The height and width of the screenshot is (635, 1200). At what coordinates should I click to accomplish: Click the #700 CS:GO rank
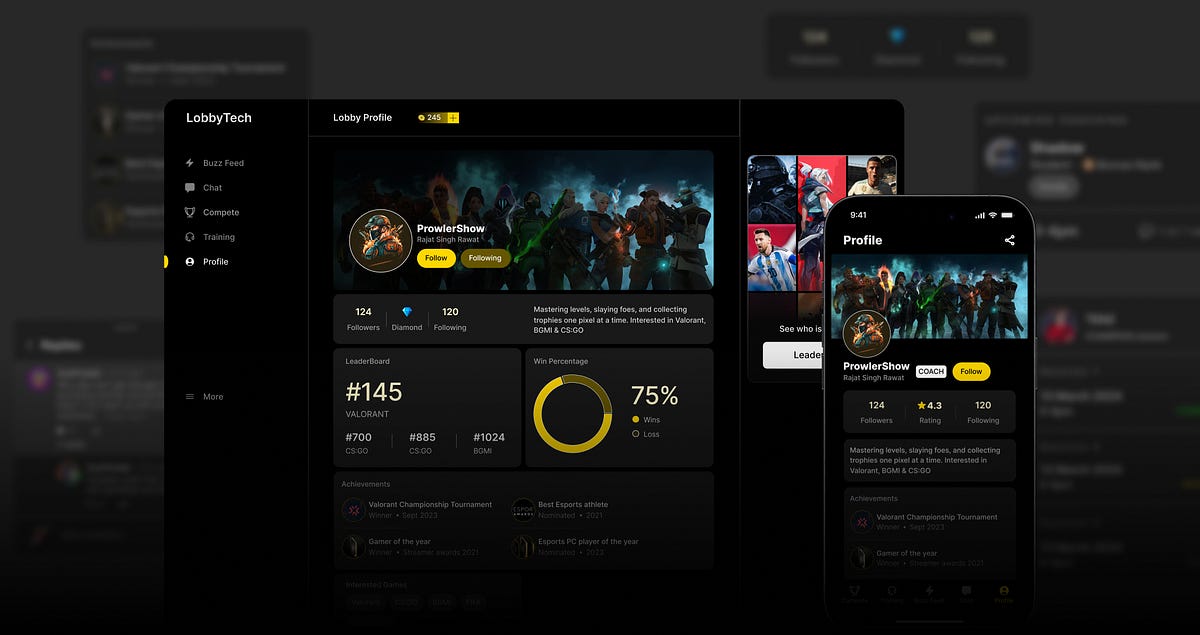358,443
